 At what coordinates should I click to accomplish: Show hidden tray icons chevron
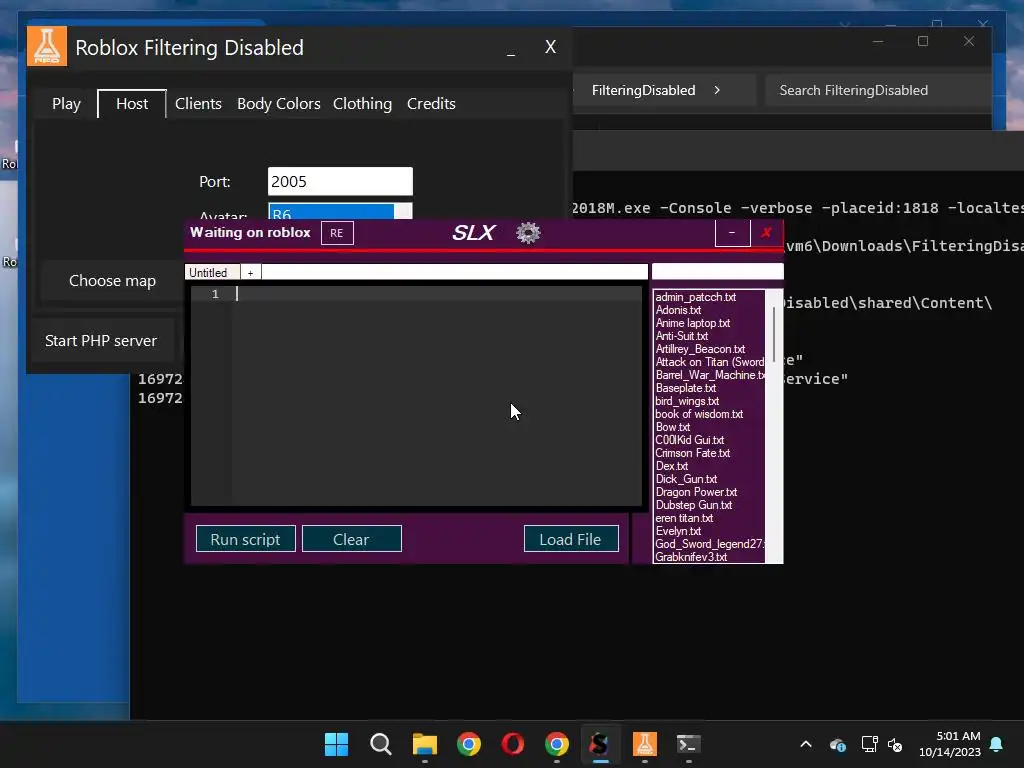pyautogui.click(x=806, y=744)
